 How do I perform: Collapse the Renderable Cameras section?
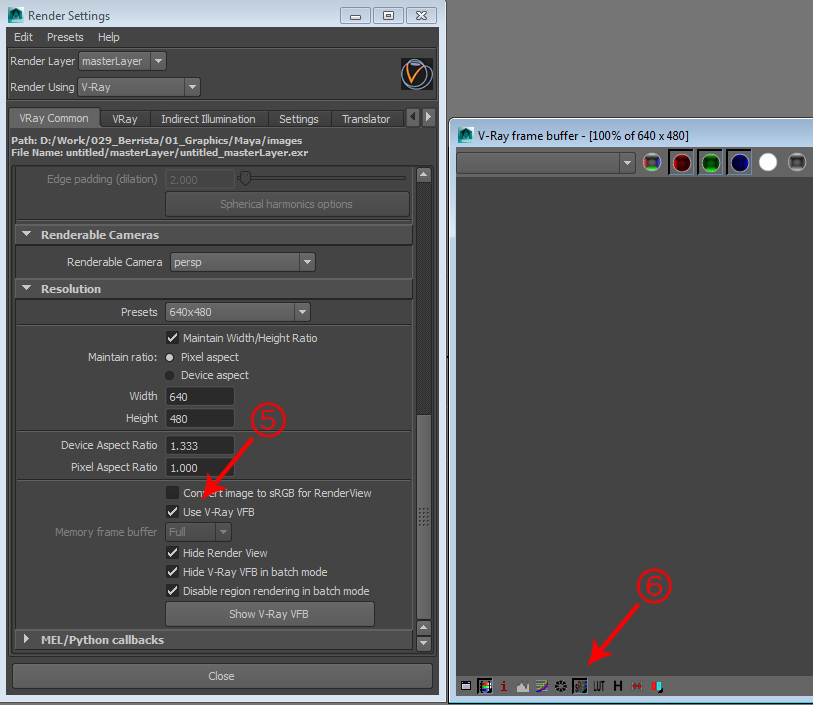tap(26, 234)
